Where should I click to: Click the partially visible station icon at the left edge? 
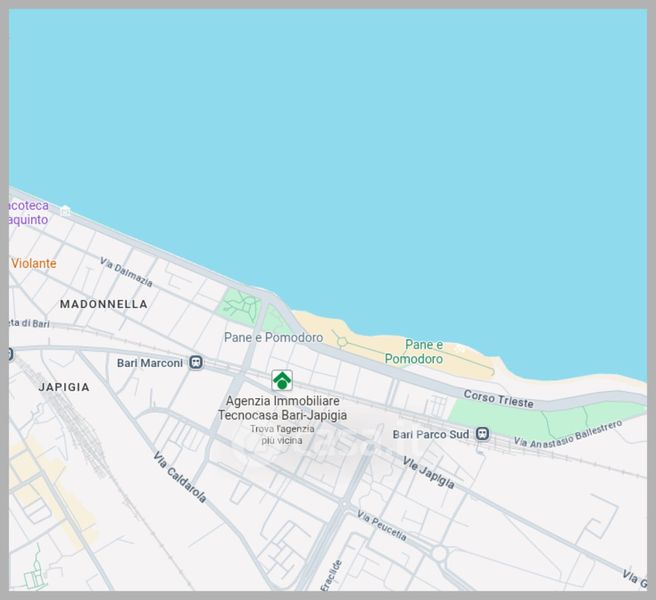[10, 353]
